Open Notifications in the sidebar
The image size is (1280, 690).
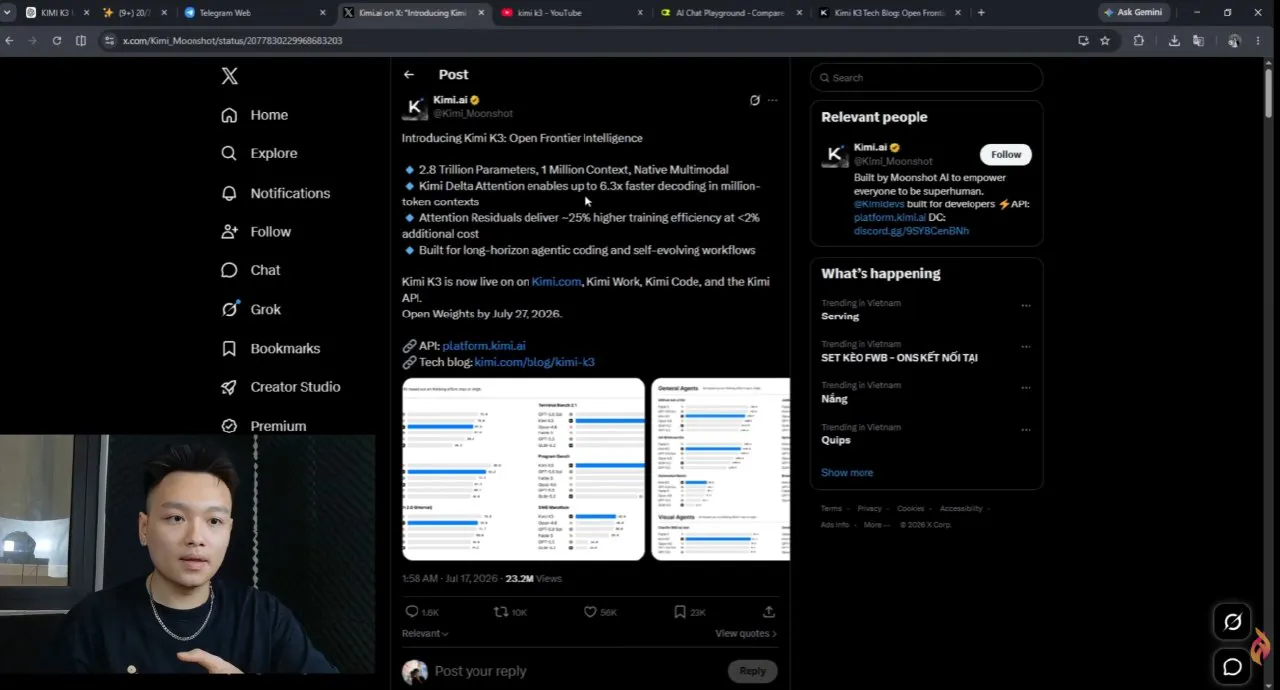(275, 193)
